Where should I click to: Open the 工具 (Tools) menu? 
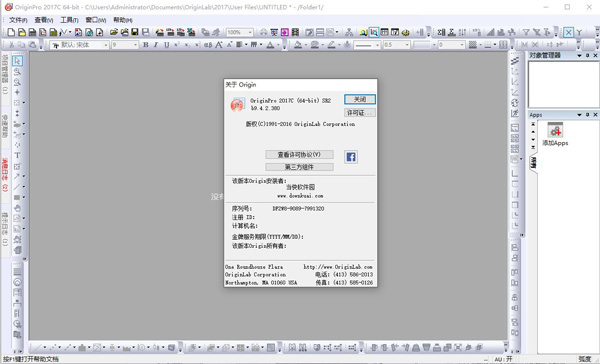pyautogui.click(x=69, y=20)
